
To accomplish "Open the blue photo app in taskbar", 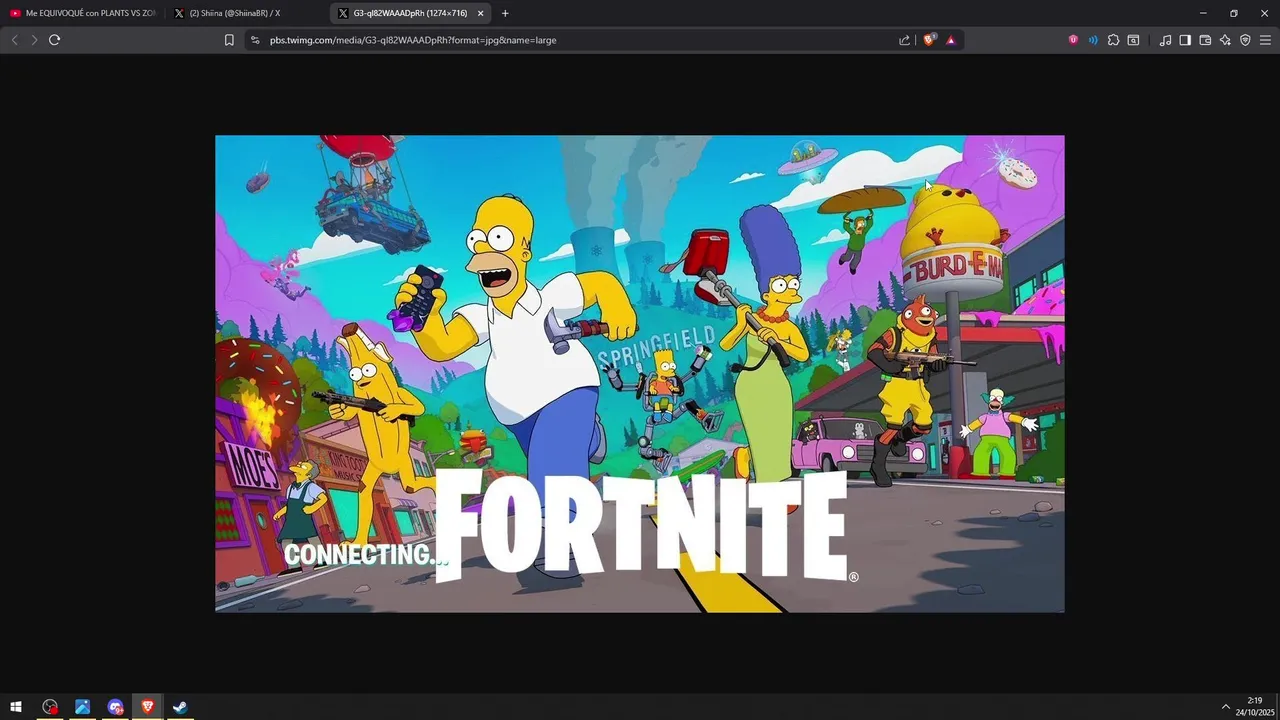I will point(82,707).
